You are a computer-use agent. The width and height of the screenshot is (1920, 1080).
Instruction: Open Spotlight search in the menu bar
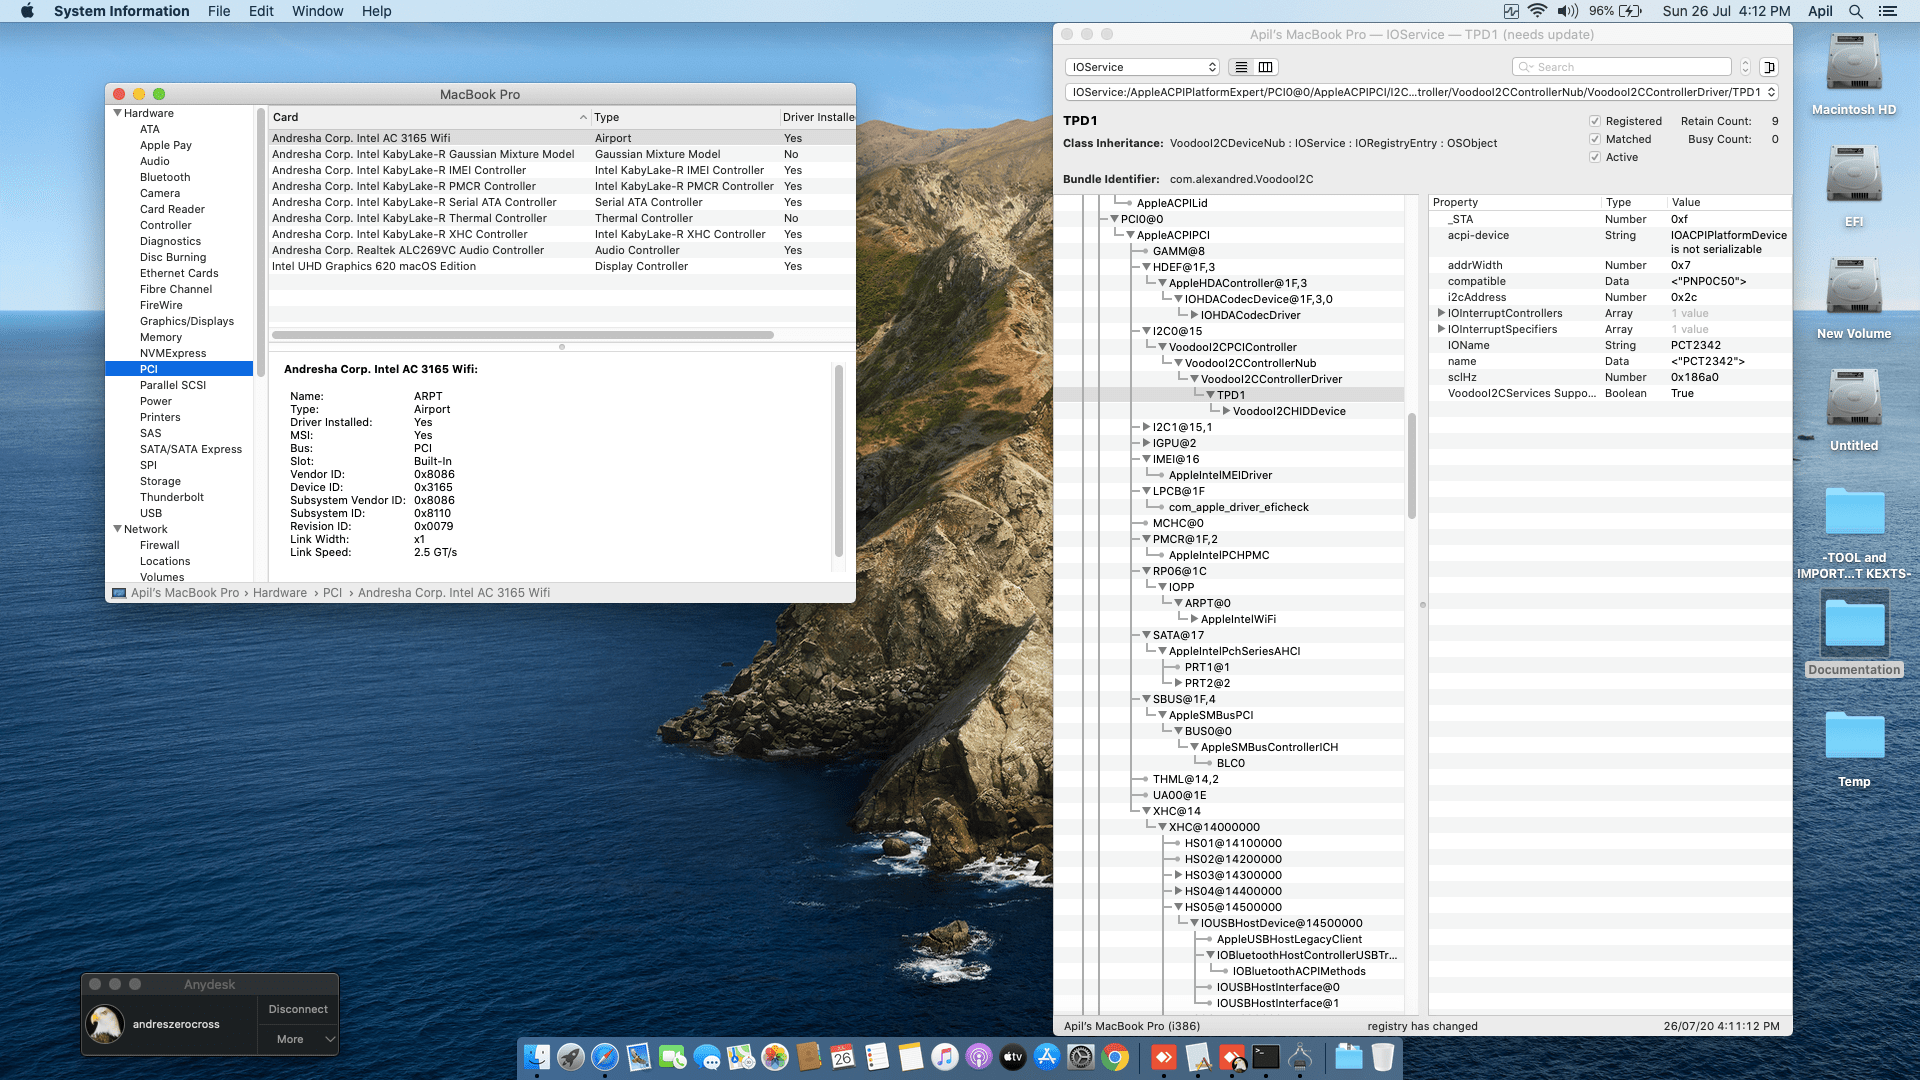coord(1856,11)
